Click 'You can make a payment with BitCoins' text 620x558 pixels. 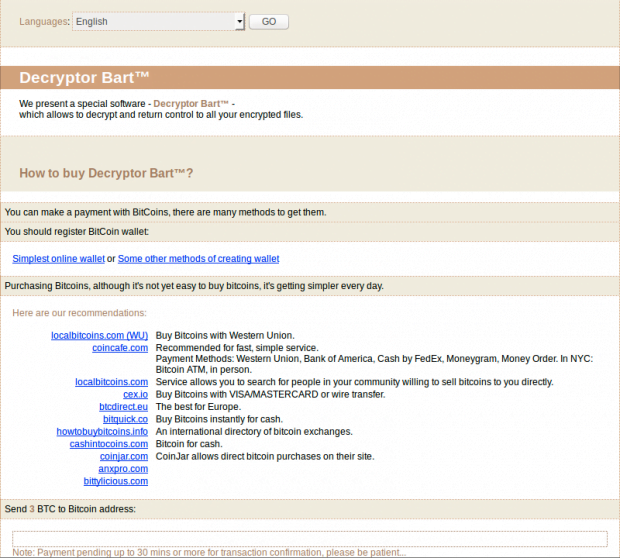165,212
